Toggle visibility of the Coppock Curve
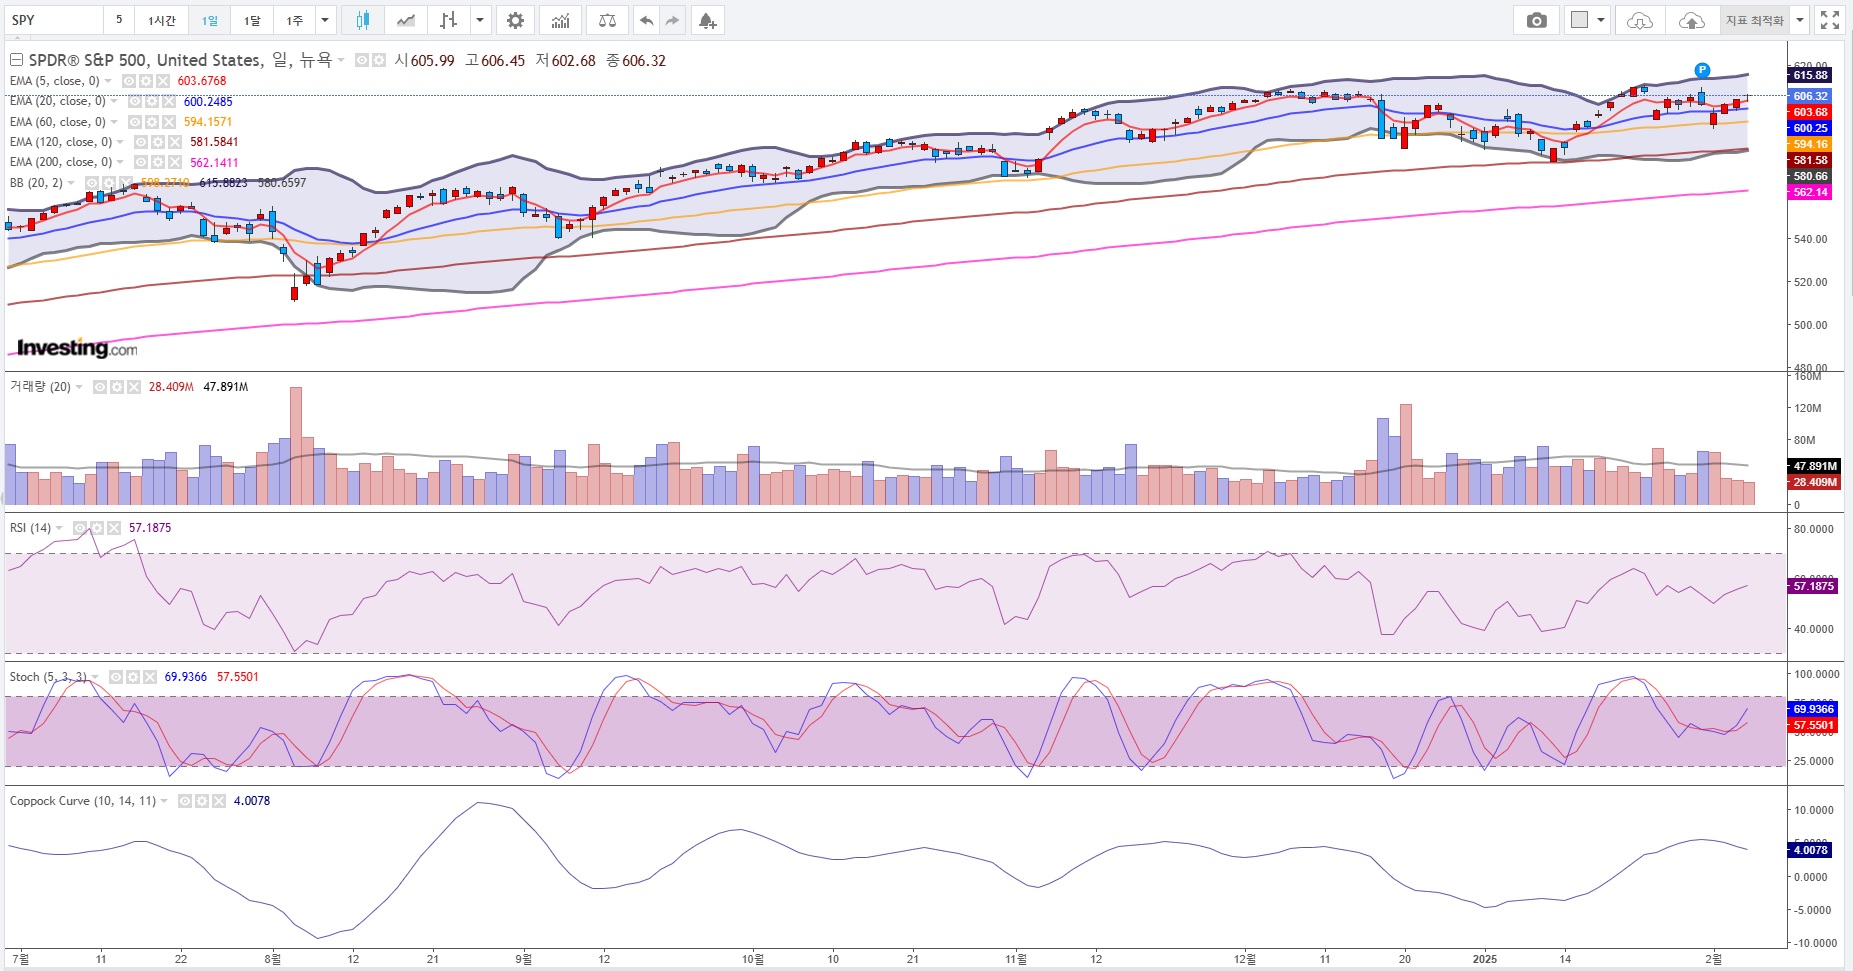Image resolution: width=1853 pixels, height=971 pixels. coord(185,801)
